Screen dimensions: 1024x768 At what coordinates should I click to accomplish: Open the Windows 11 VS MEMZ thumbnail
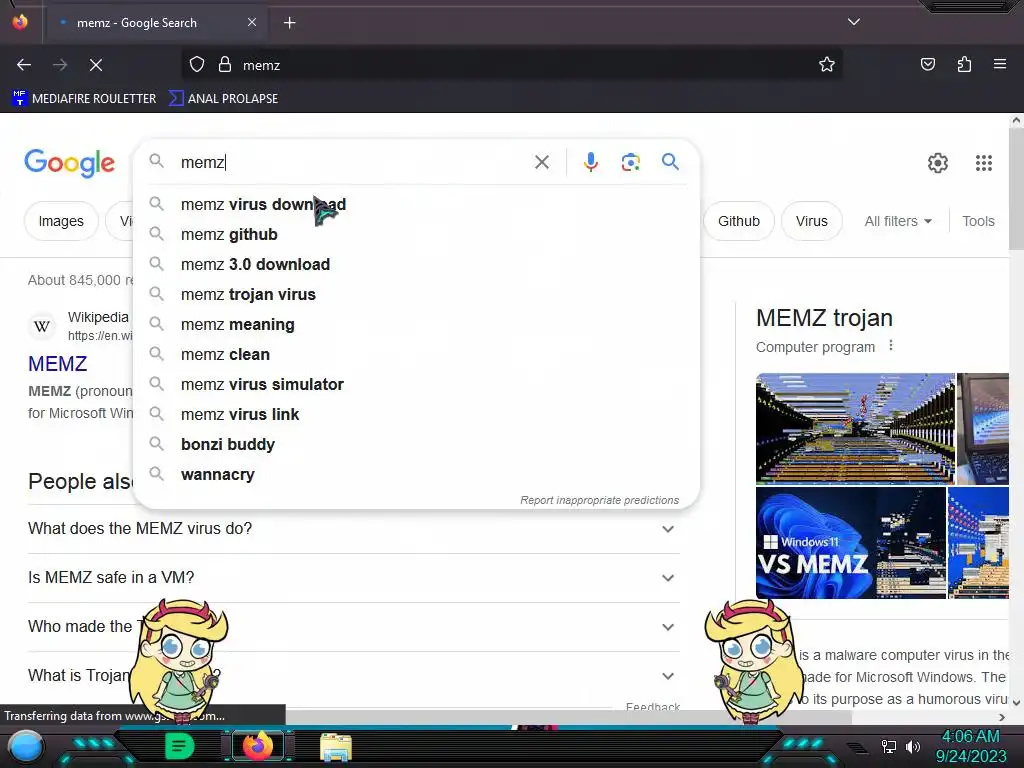[850, 543]
